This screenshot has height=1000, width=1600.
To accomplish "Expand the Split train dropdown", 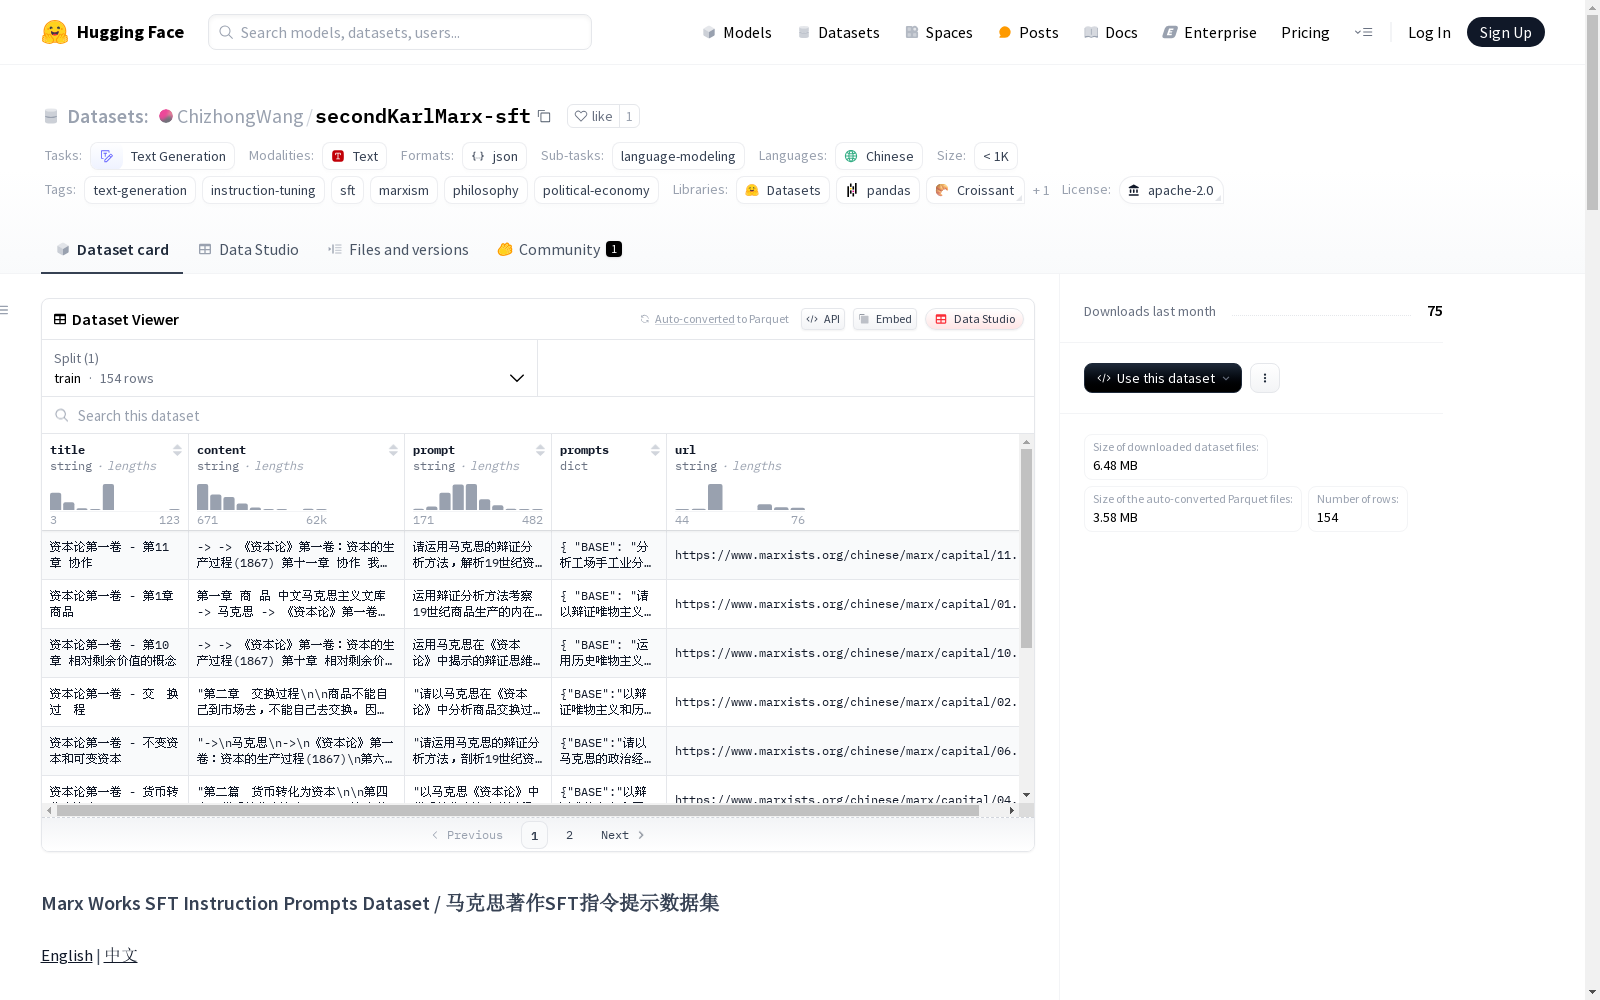I will click(x=290, y=368).
